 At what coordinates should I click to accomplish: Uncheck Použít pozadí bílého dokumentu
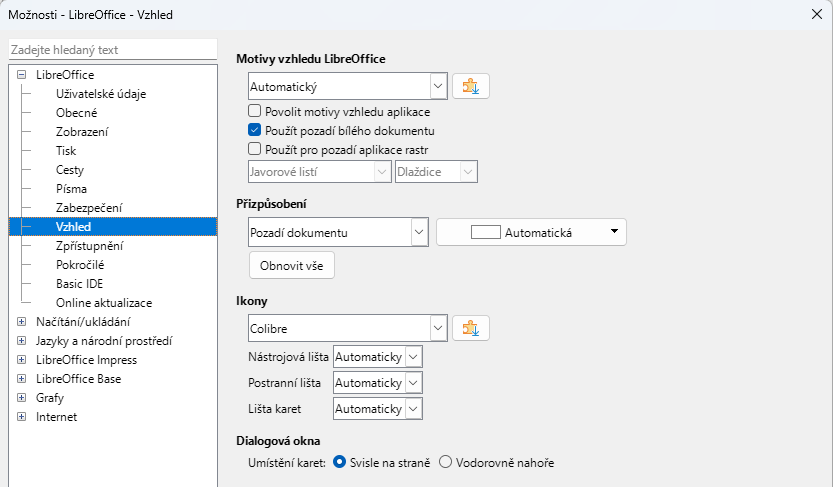[x=254, y=130]
